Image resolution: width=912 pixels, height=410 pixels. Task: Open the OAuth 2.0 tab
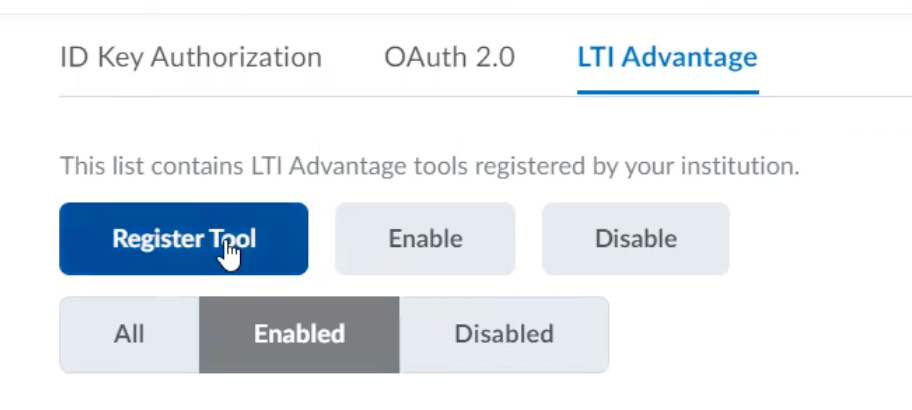[450, 57]
